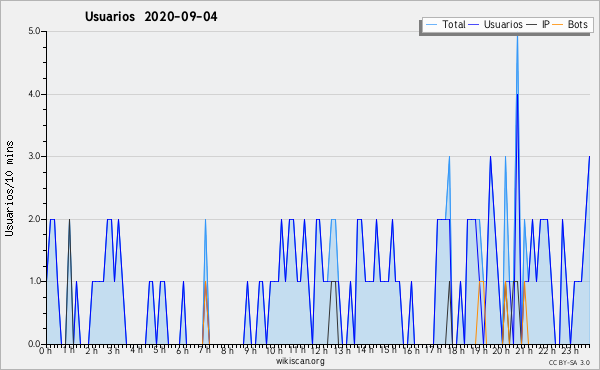Screen dimensions: 600x370
Task: Click the chart title Usuarios 2020-09-04
Action: point(151,17)
